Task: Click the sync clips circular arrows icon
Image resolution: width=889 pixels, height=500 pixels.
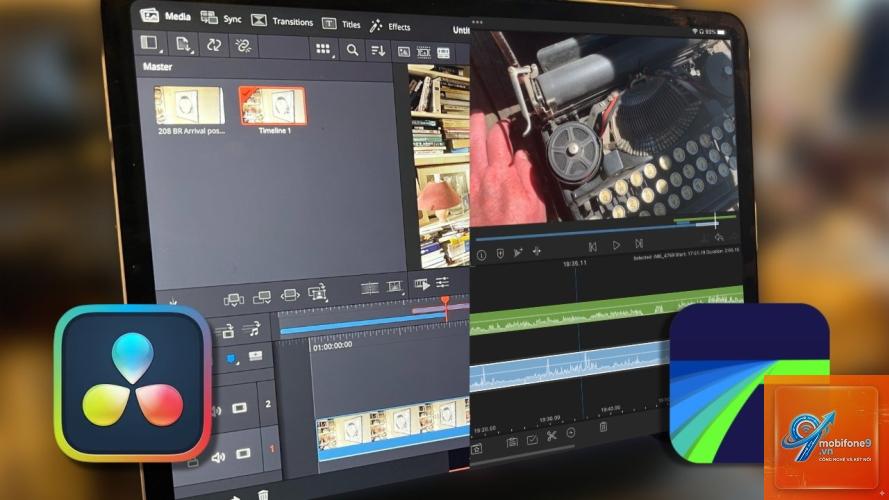Action: (214, 45)
